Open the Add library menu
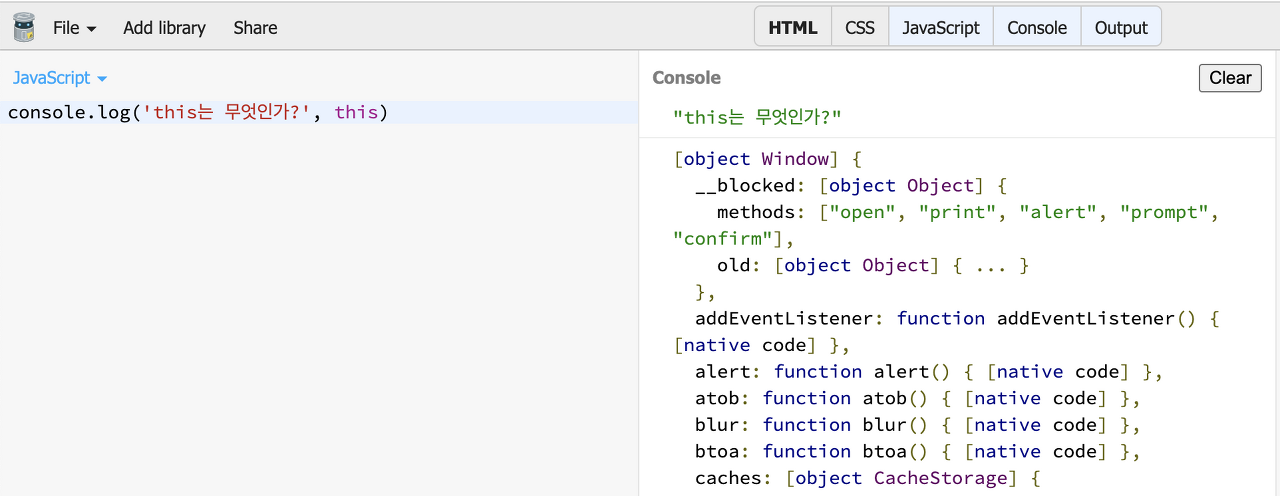This screenshot has height=496, width=1280. point(164,28)
